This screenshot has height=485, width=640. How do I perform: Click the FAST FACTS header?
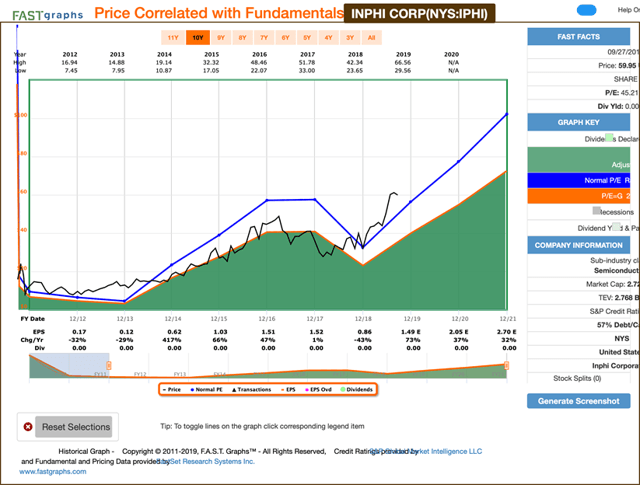click(x=578, y=37)
